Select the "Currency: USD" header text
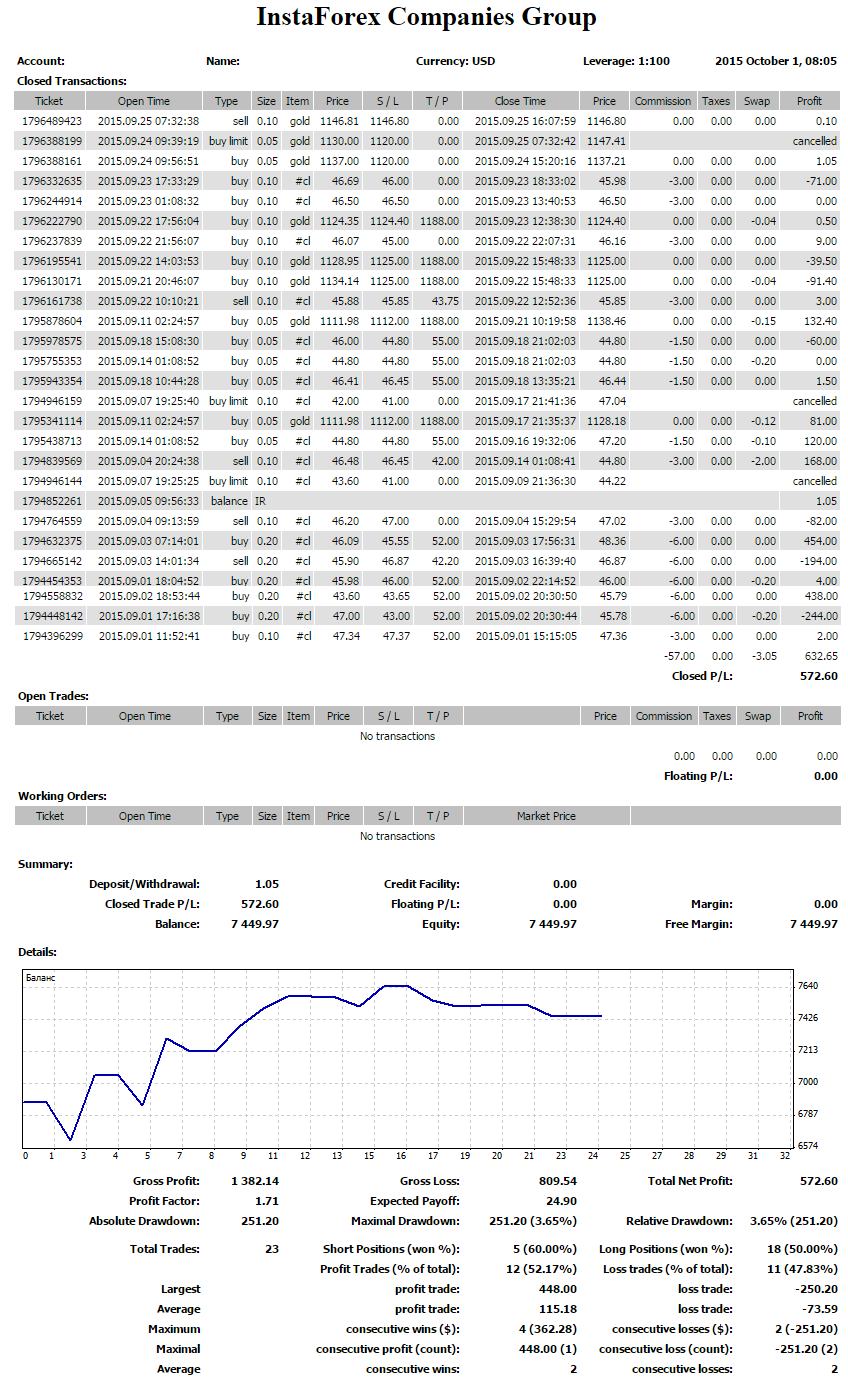 pos(455,61)
